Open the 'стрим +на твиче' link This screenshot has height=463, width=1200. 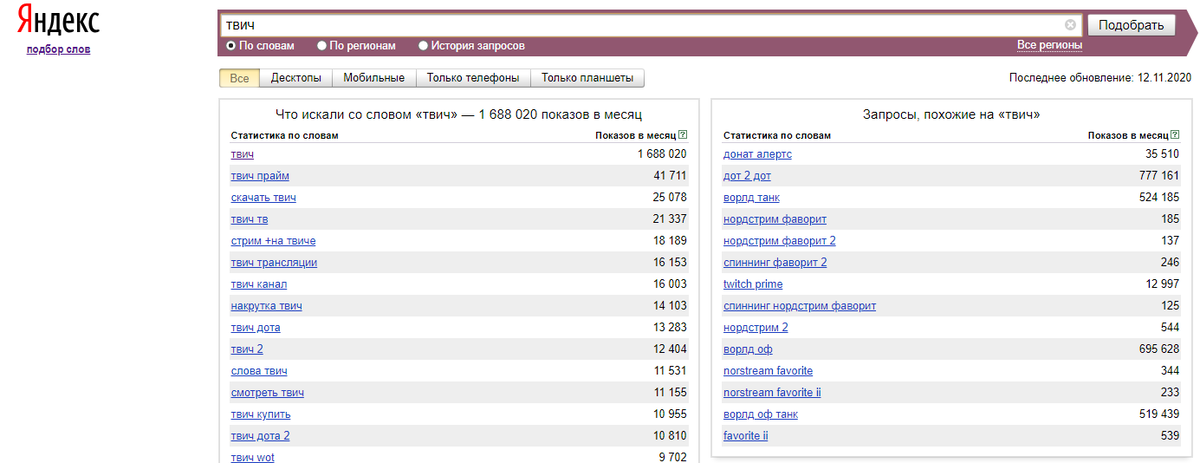pos(273,241)
